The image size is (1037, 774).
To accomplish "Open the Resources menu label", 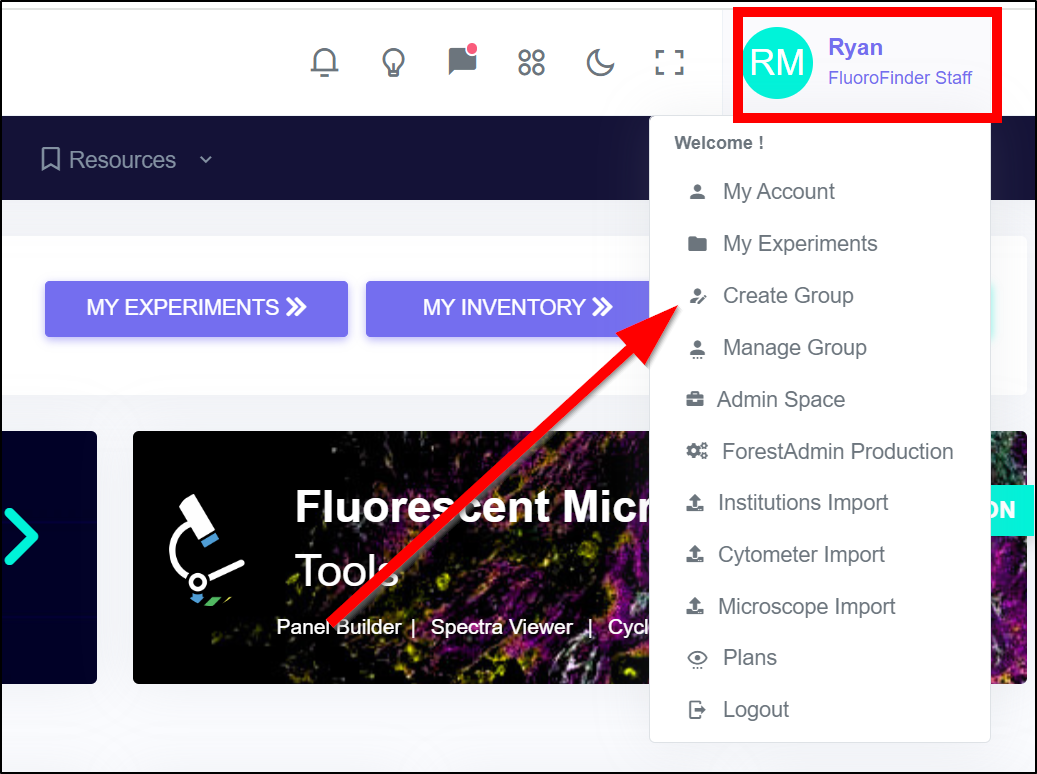I will 122,159.
